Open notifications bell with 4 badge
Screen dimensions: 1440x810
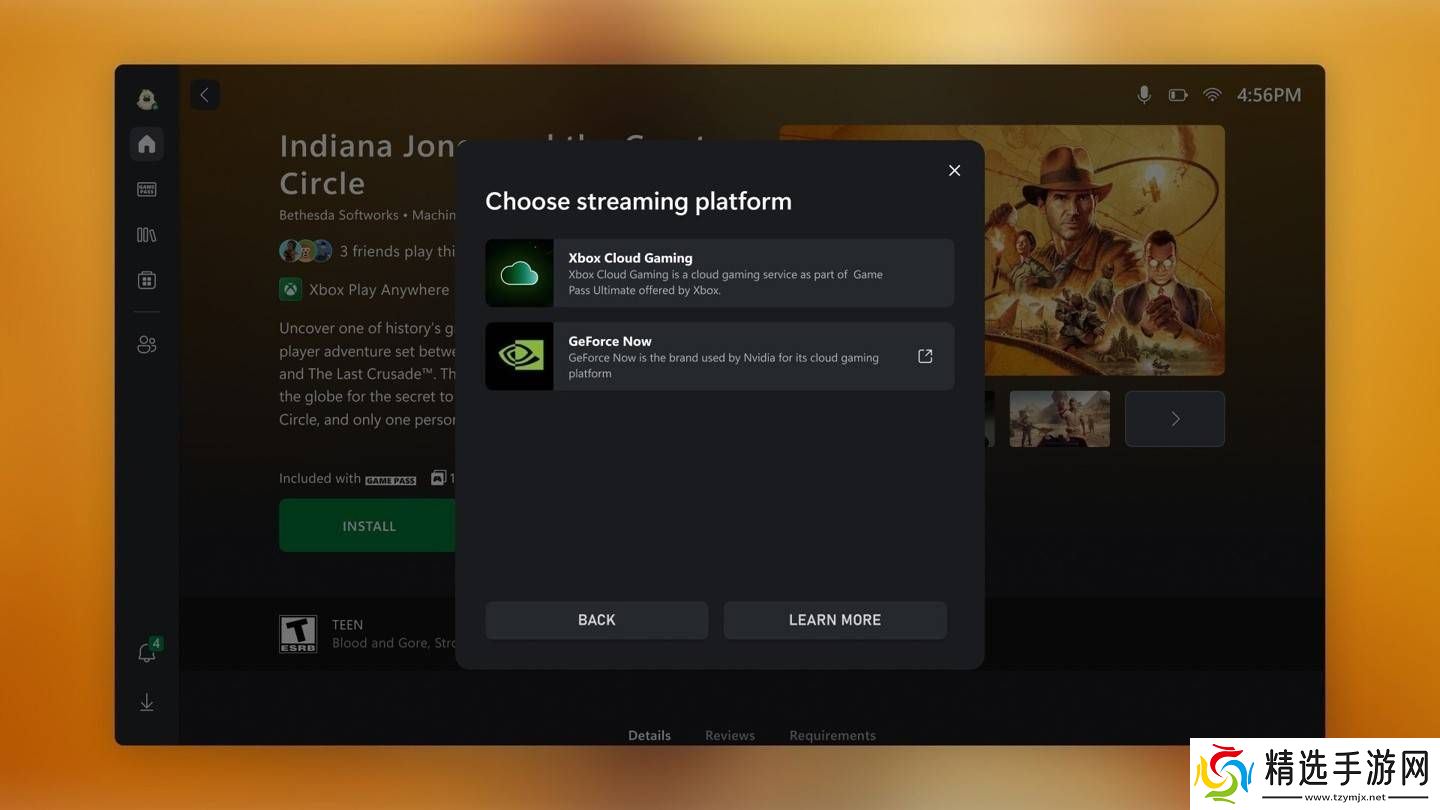click(x=147, y=653)
